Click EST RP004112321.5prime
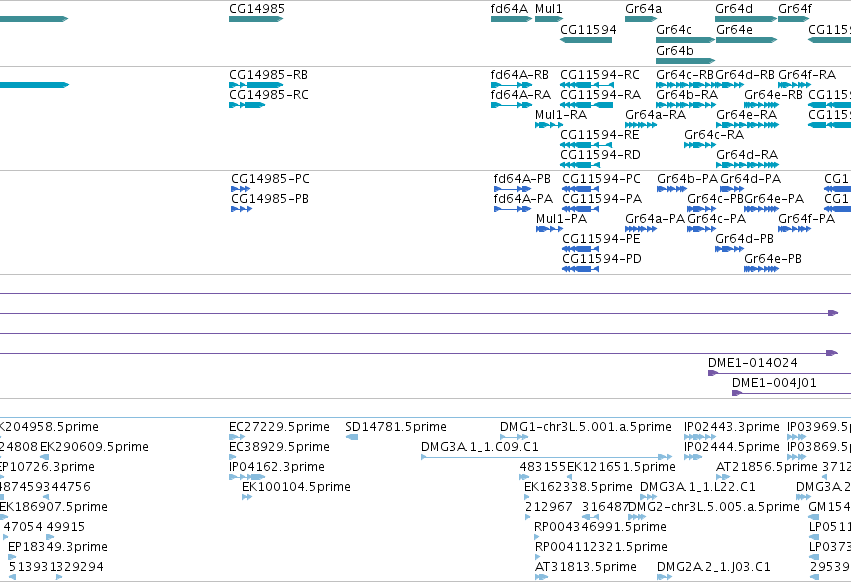Viewport: 851px width, 582px height. [x=537, y=558]
